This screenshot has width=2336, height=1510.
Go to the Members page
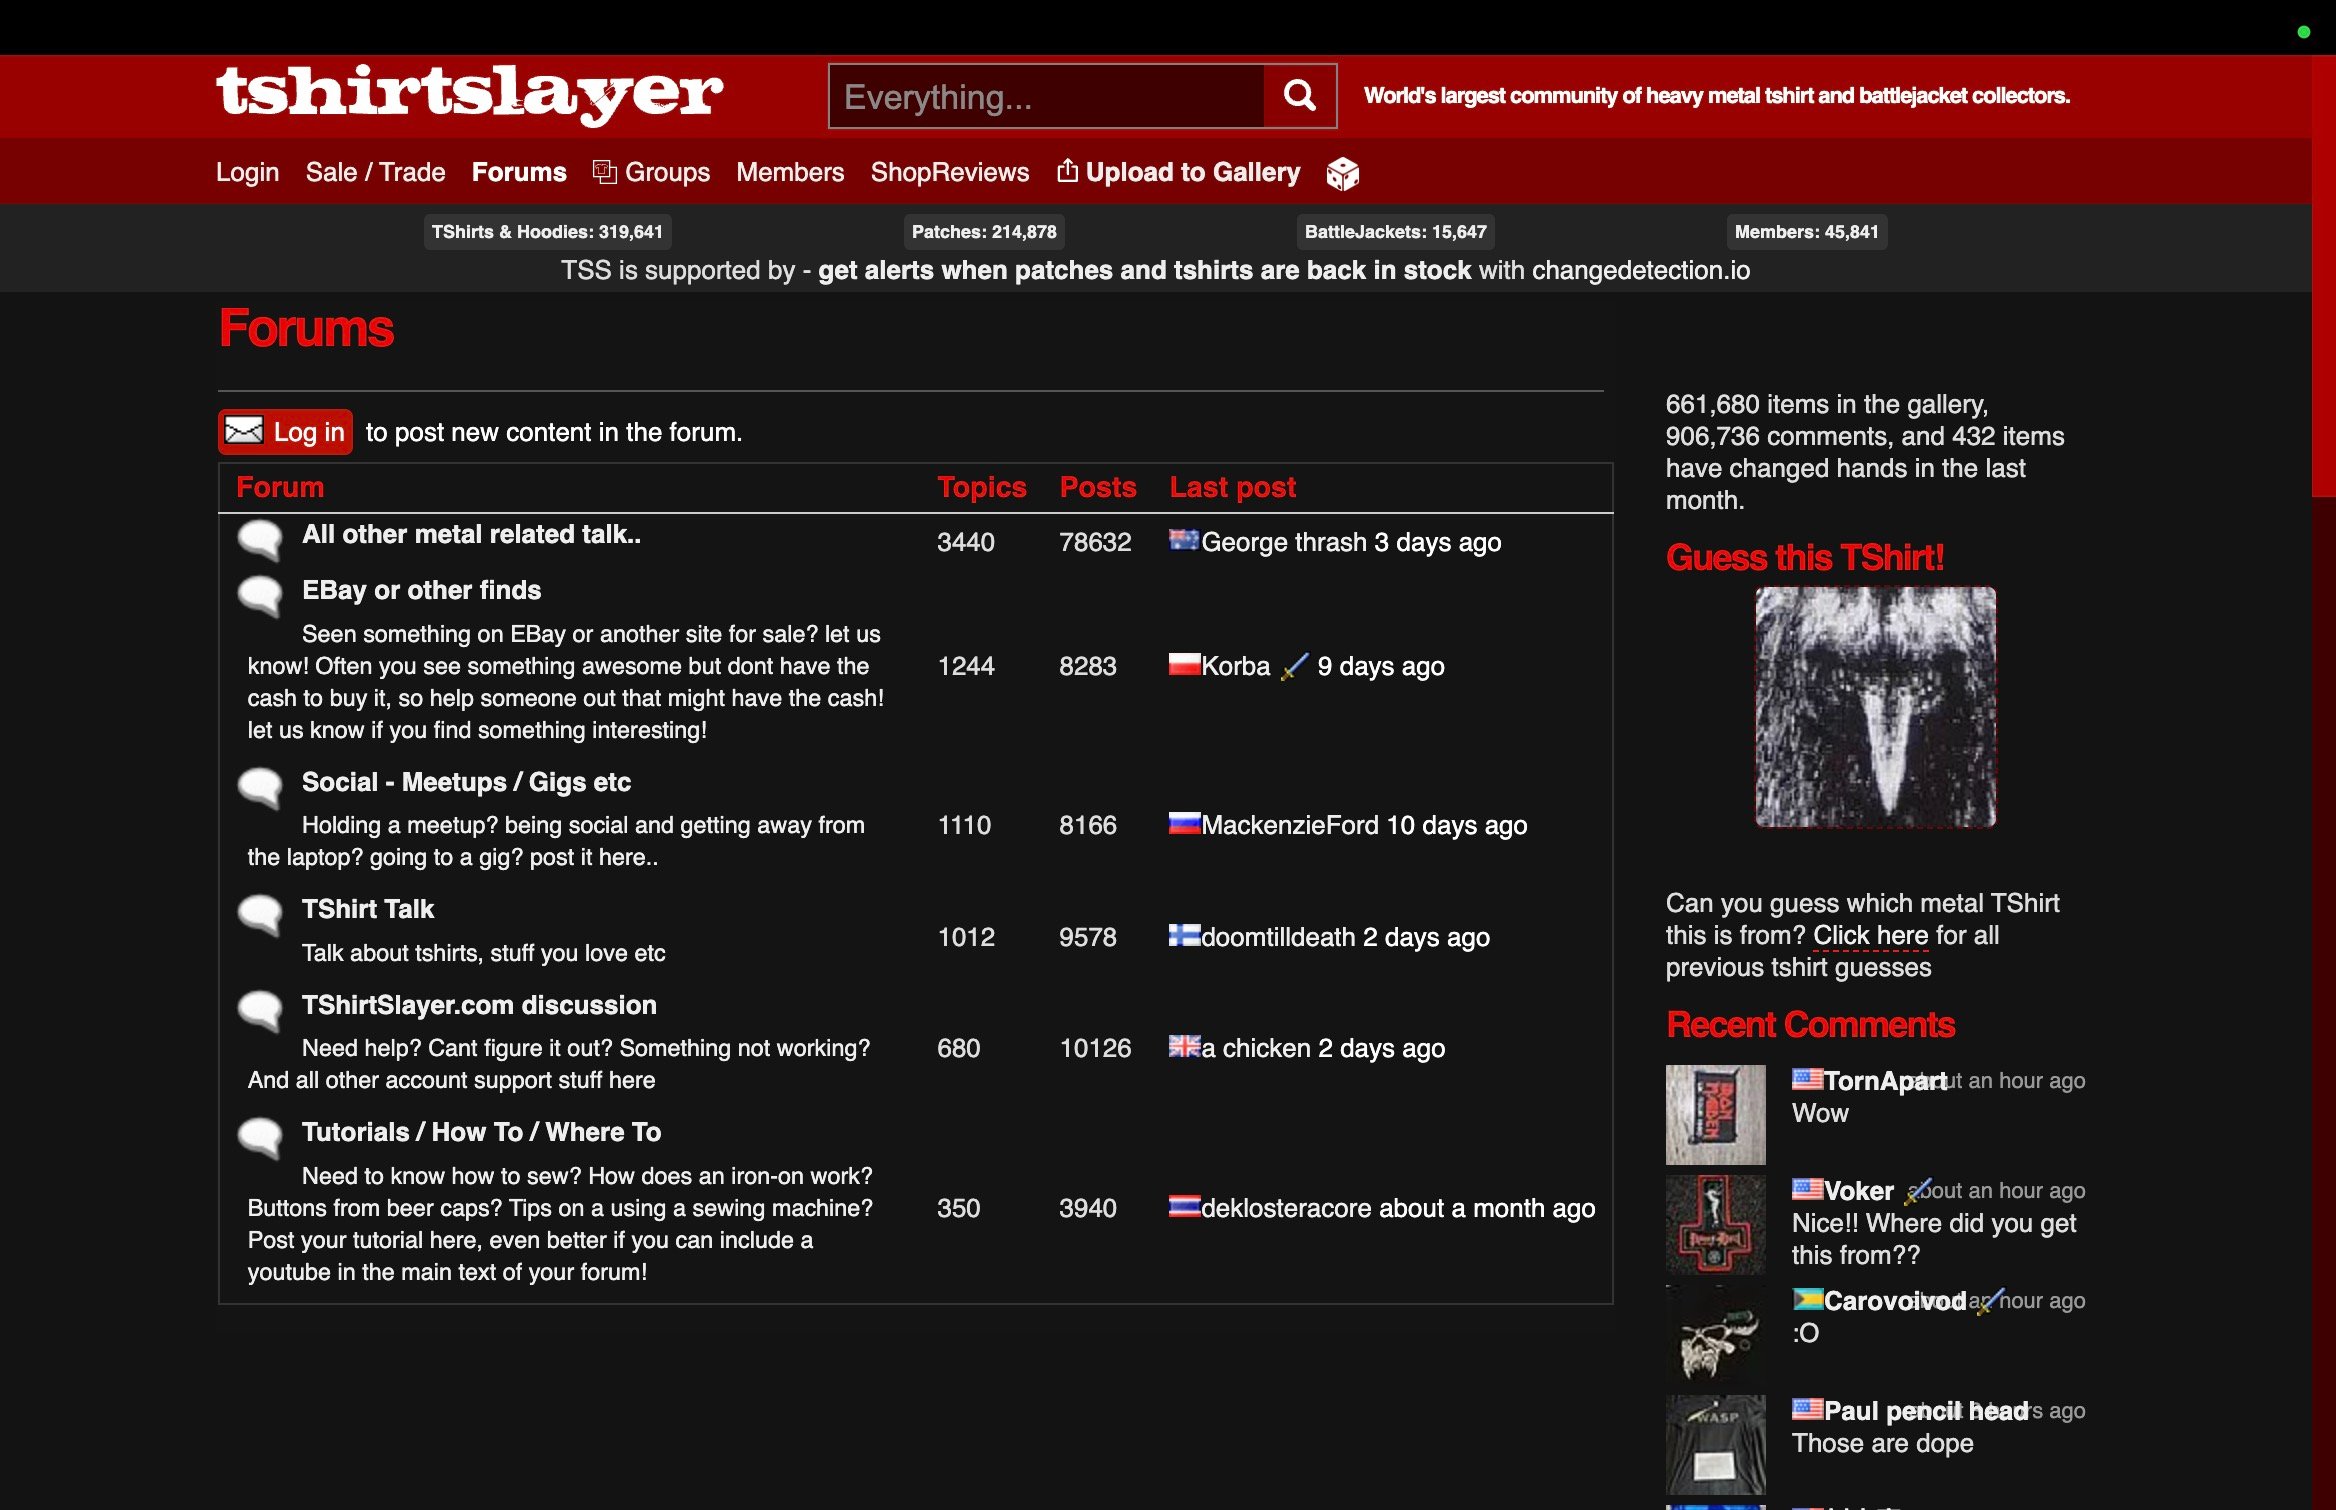tap(790, 172)
